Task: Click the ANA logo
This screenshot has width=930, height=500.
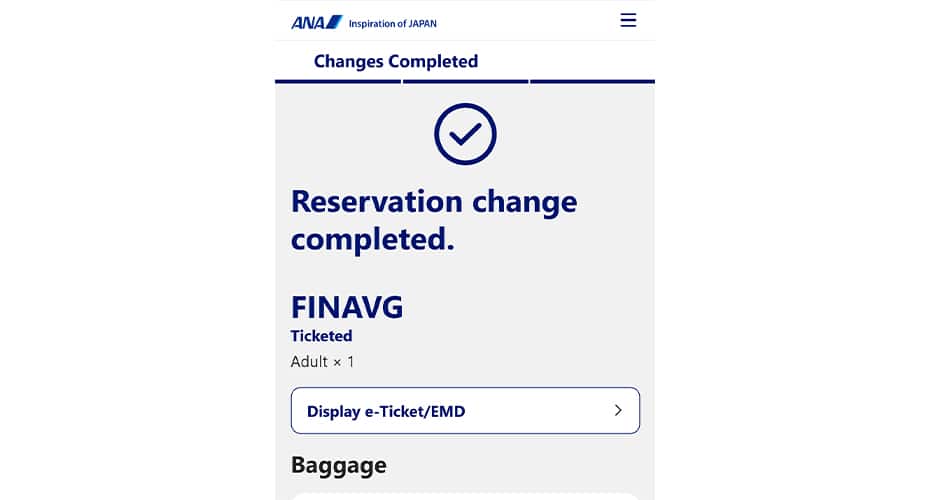Action: coord(316,22)
